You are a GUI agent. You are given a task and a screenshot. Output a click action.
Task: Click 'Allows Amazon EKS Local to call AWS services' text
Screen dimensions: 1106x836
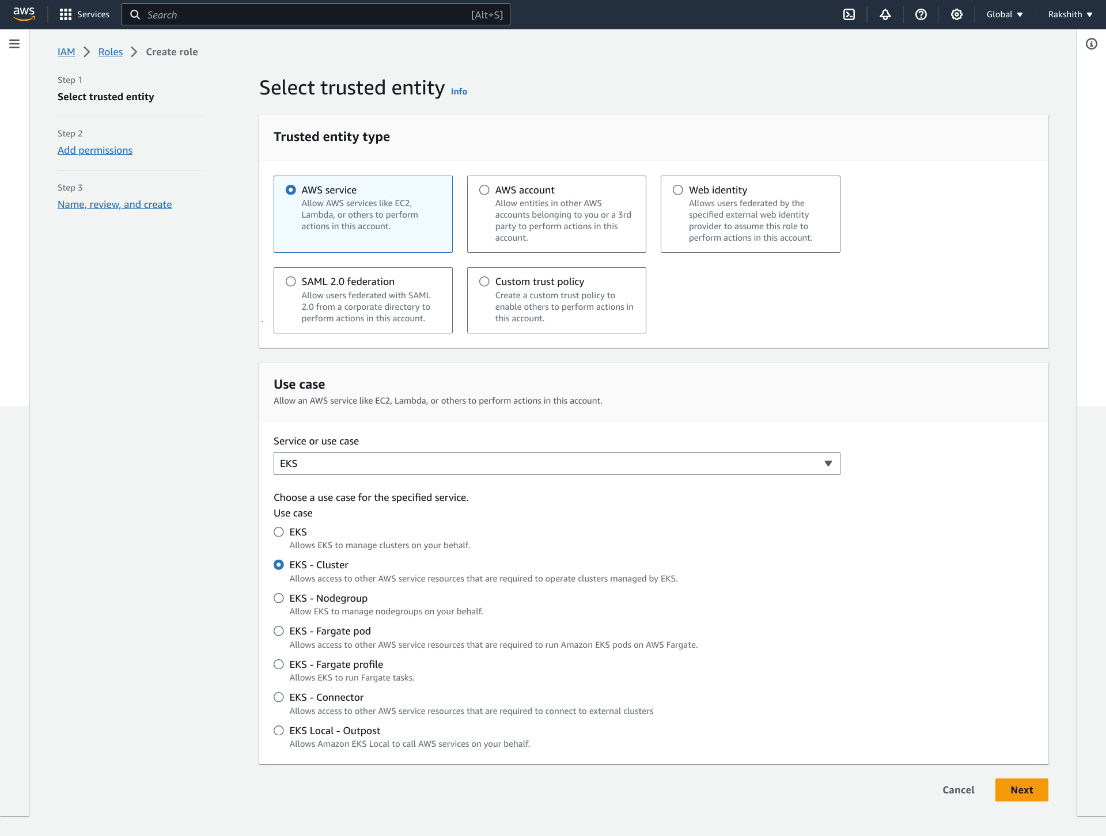pos(410,744)
